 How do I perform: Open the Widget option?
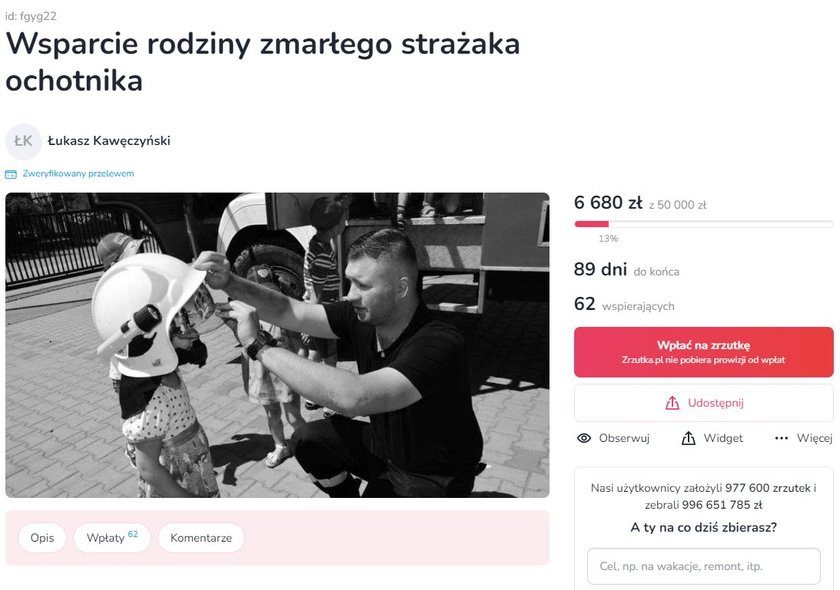click(712, 438)
